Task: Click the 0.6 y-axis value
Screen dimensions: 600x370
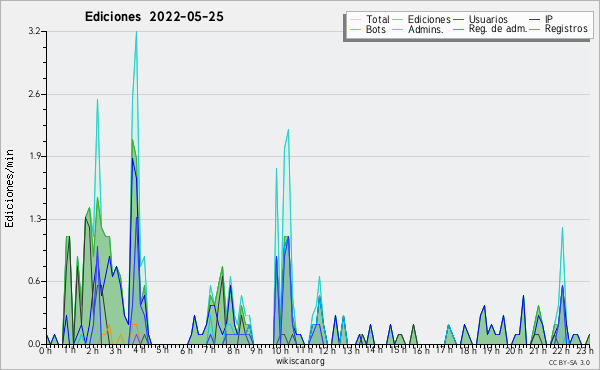Action: [x=34, y=281]
